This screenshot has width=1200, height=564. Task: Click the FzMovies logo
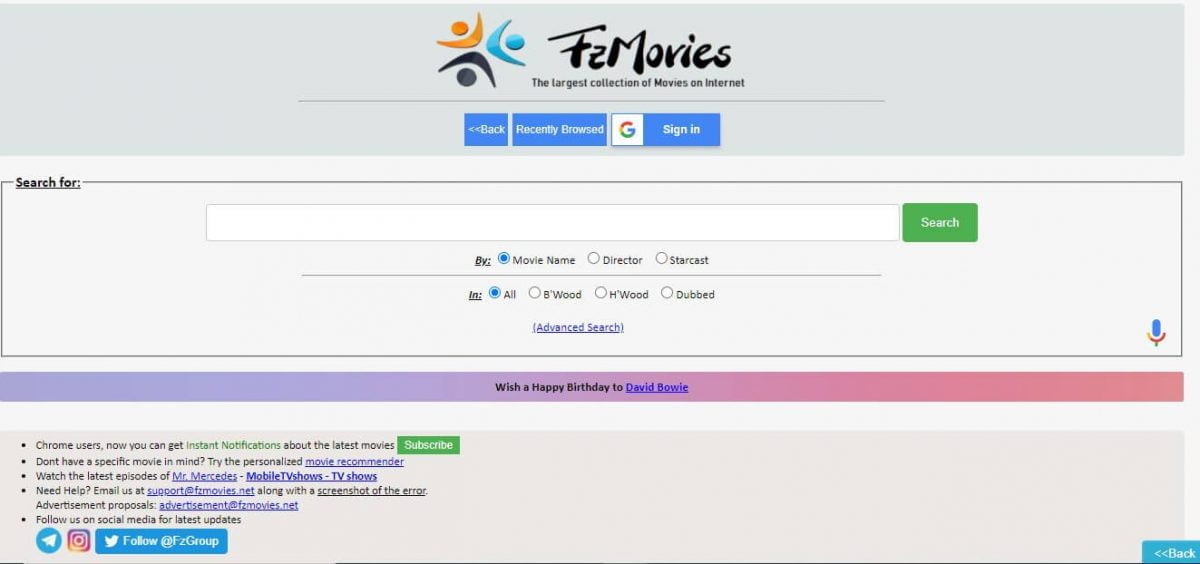590,50
